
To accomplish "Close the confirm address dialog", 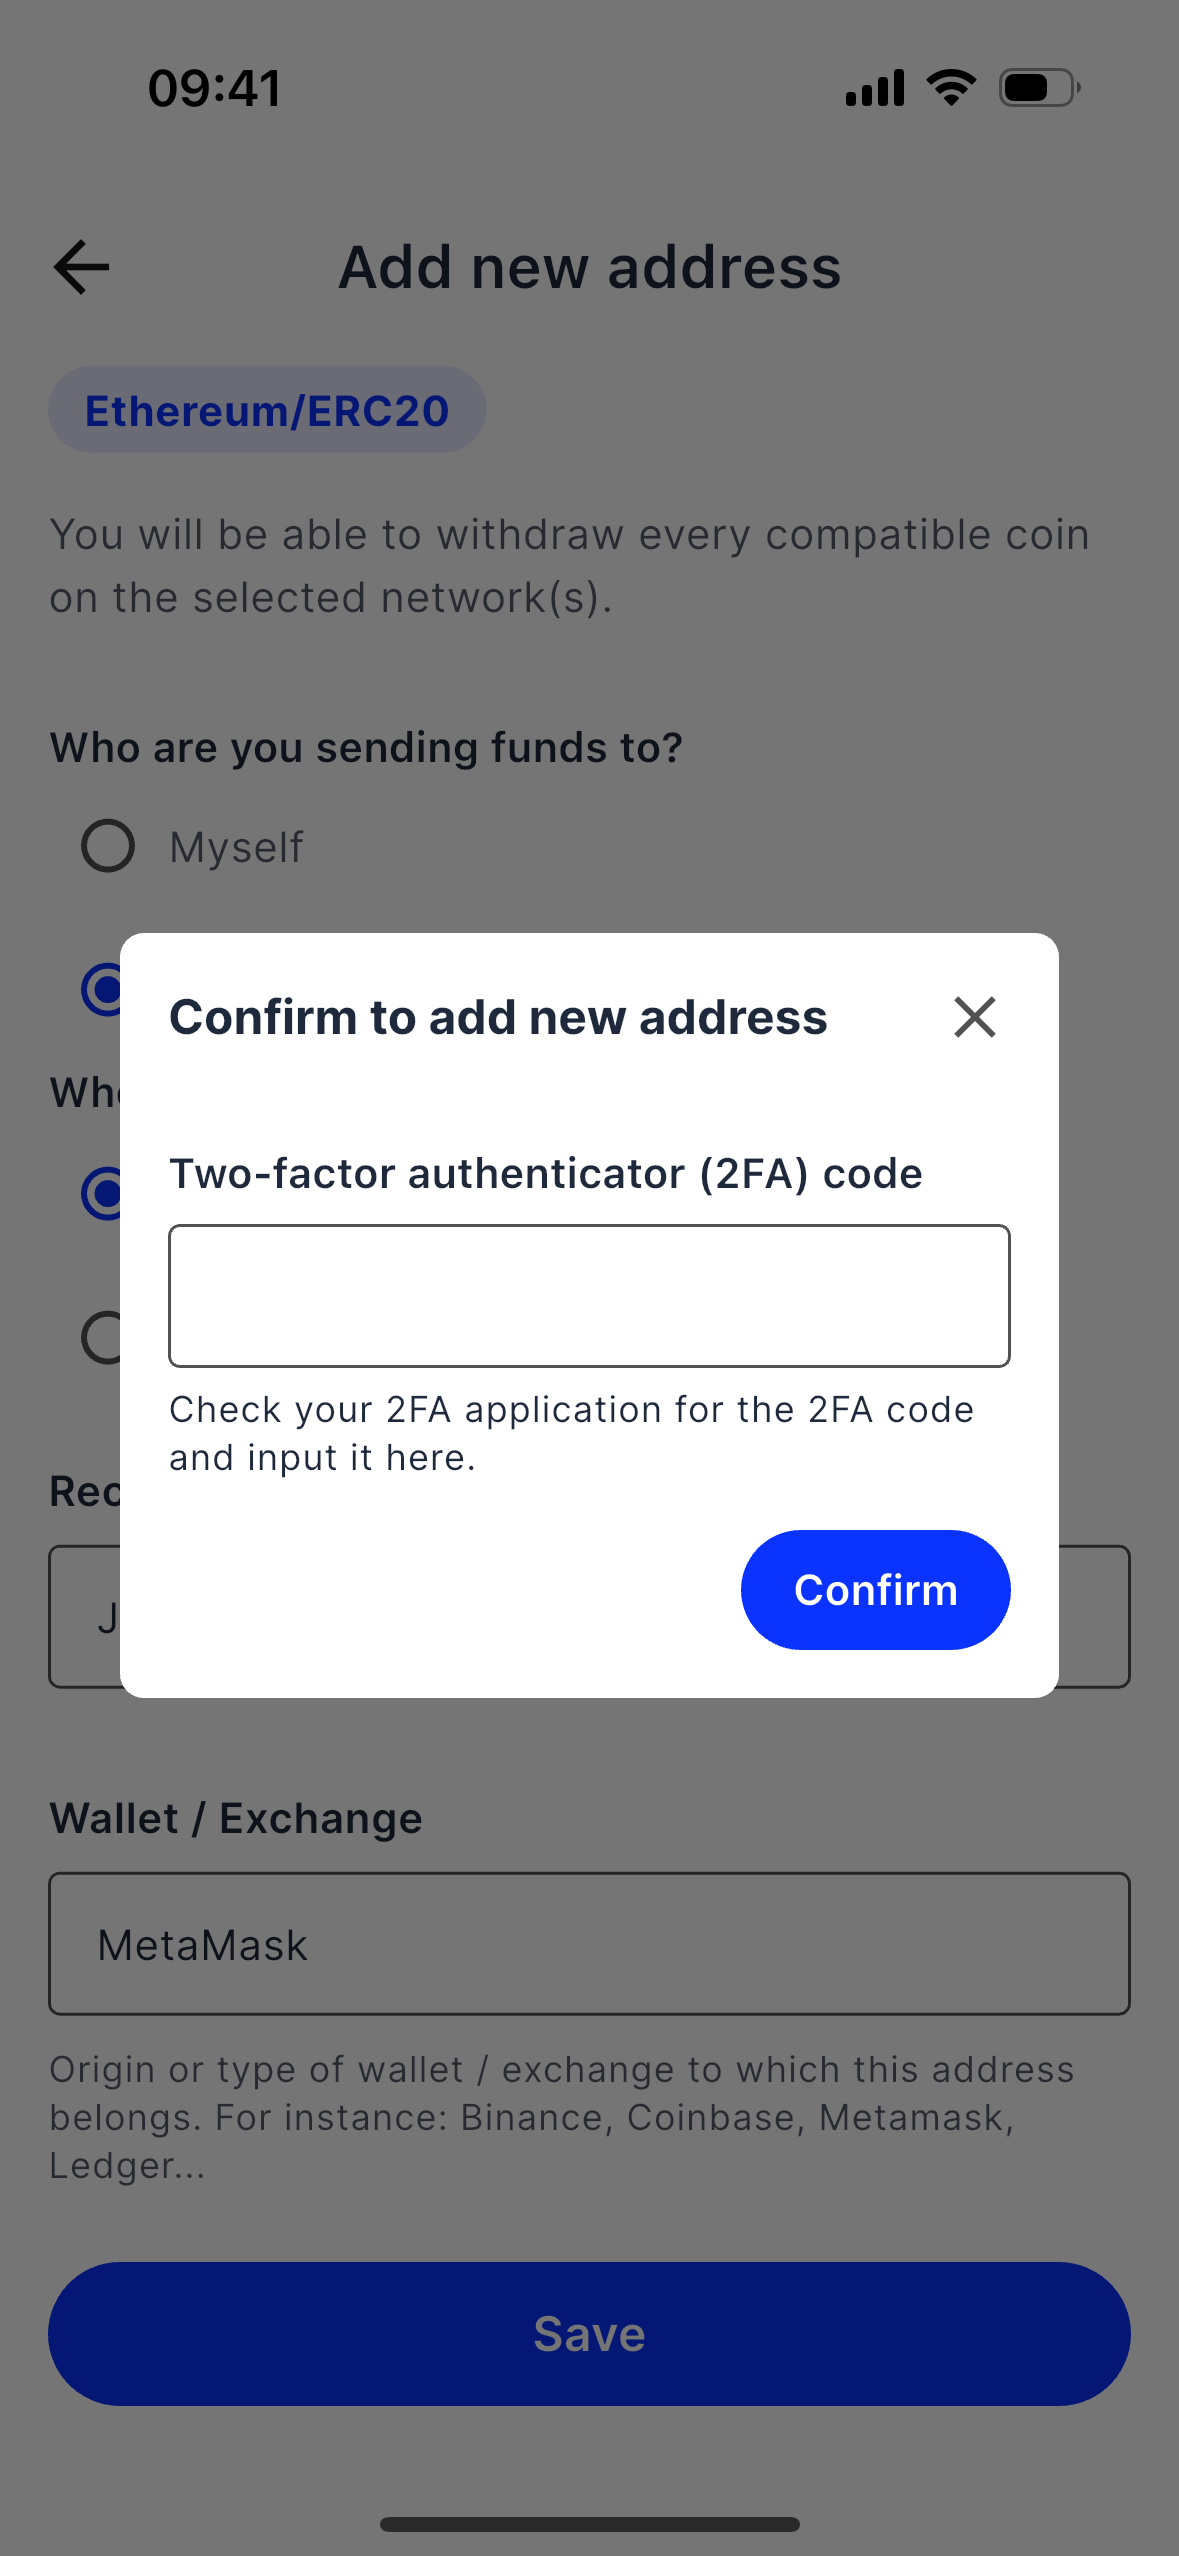I will tap(974, 1017).
